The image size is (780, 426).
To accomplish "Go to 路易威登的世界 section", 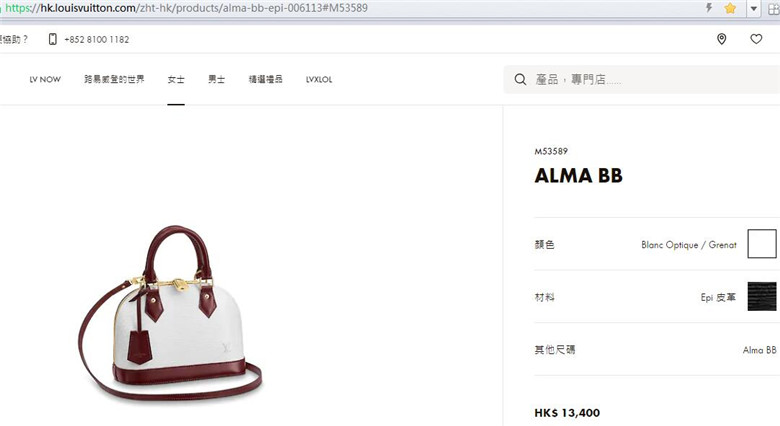I will tap(114, 79).
